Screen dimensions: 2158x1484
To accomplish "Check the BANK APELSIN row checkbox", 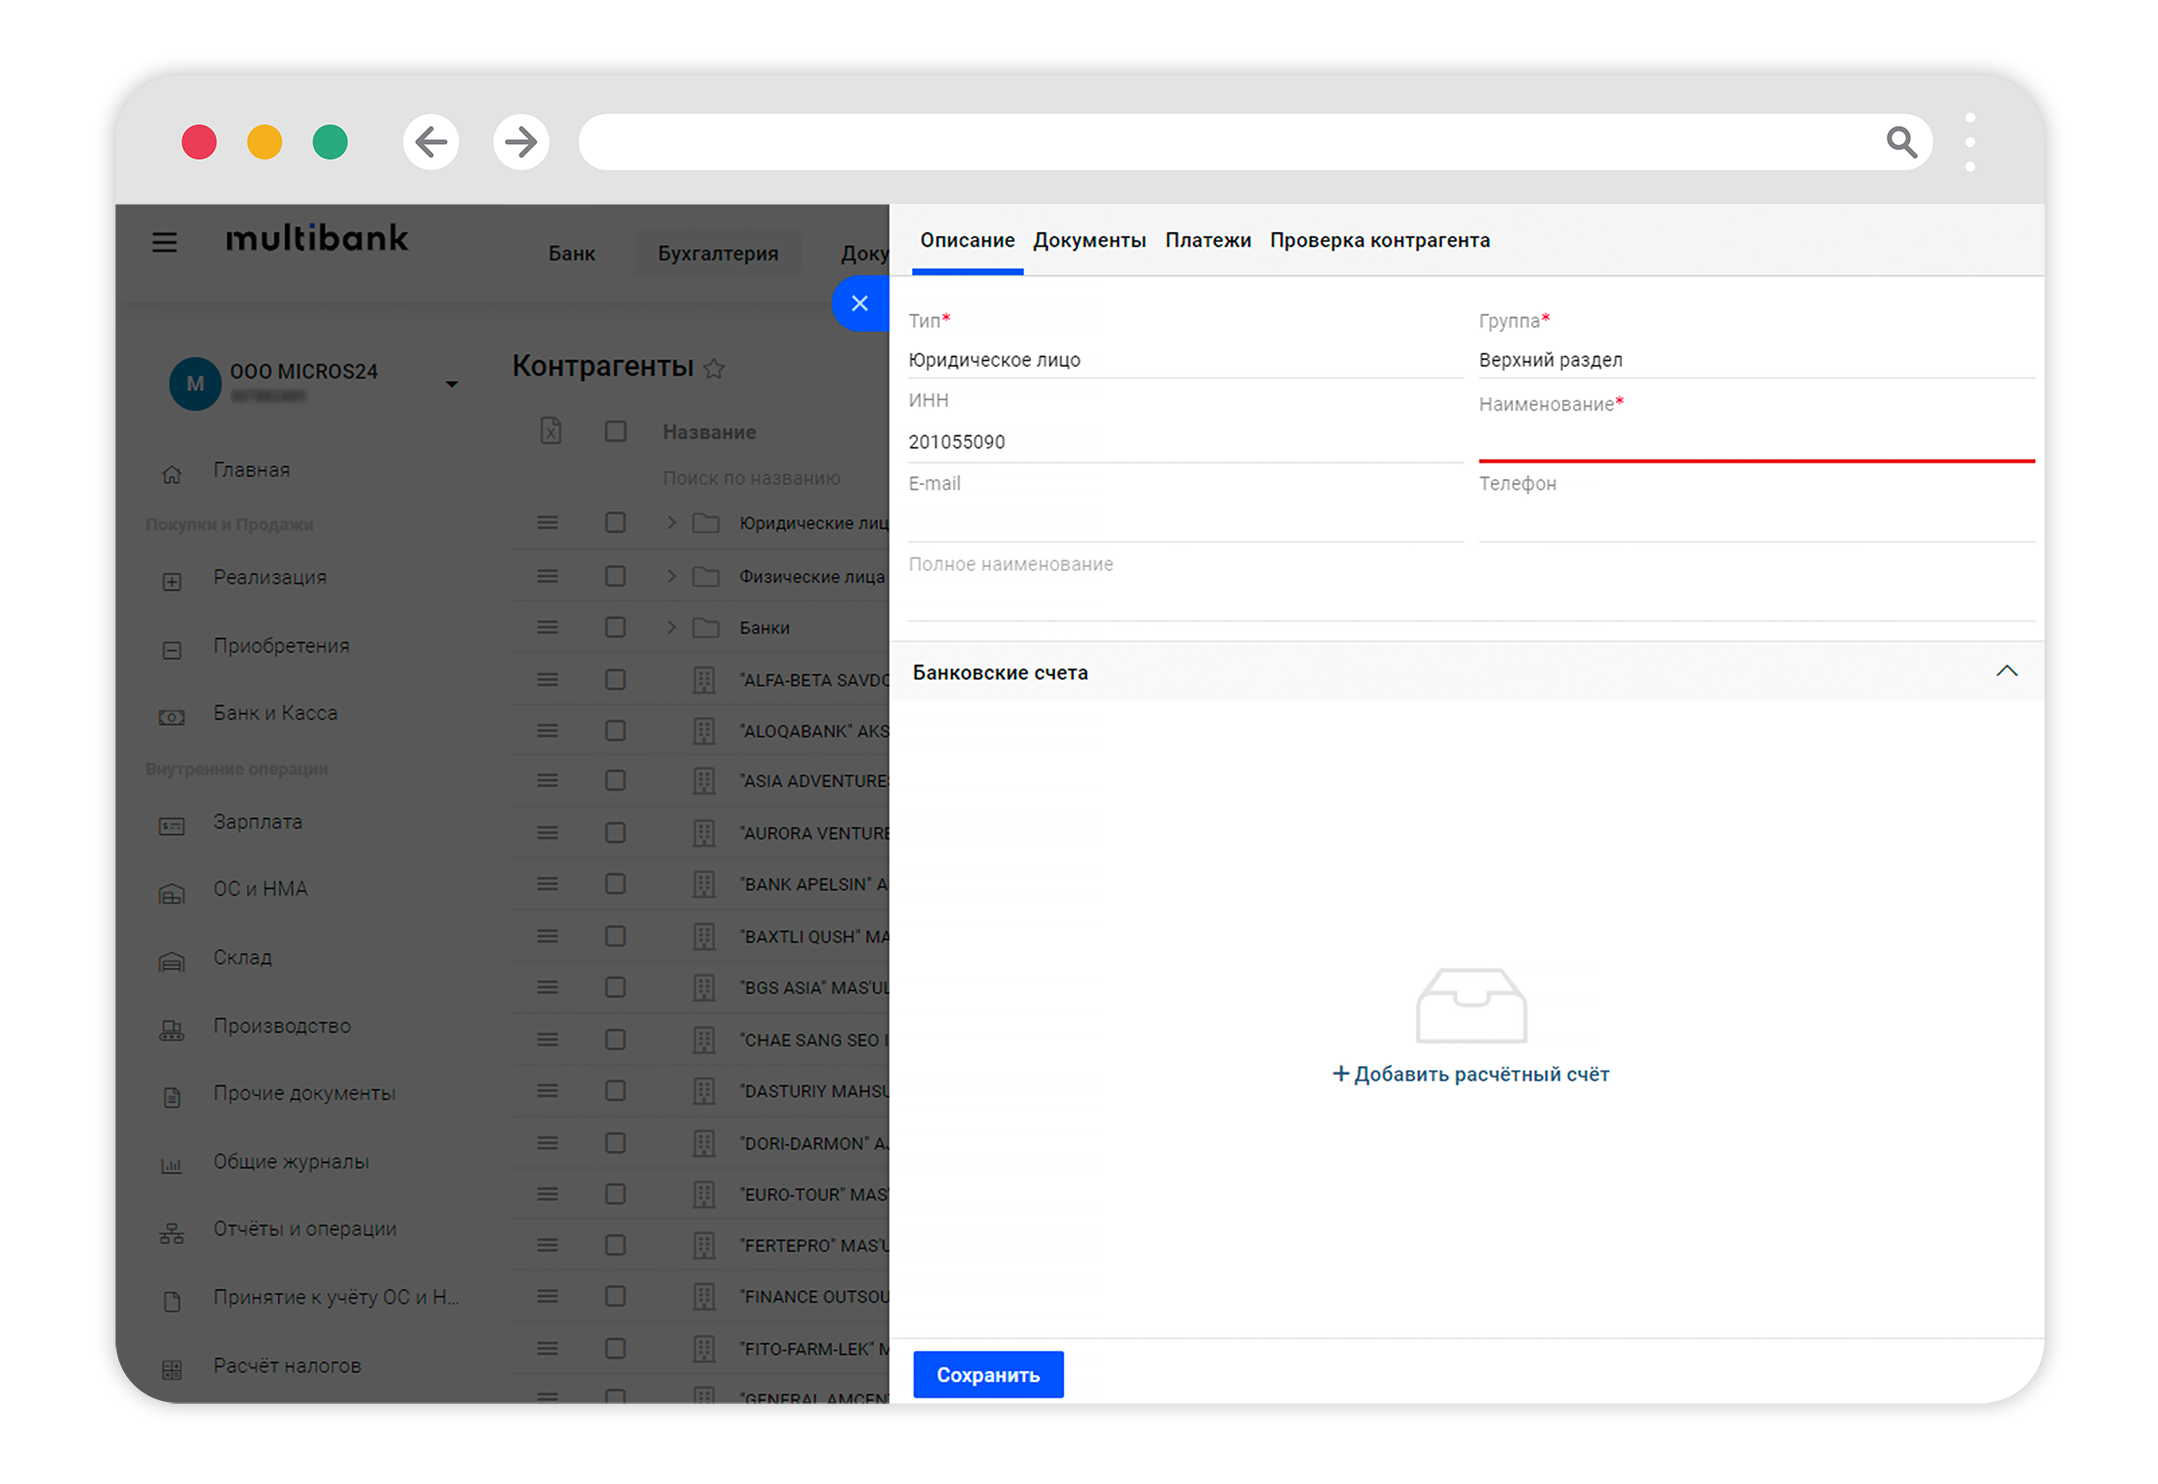I will (x=616, y=884).
